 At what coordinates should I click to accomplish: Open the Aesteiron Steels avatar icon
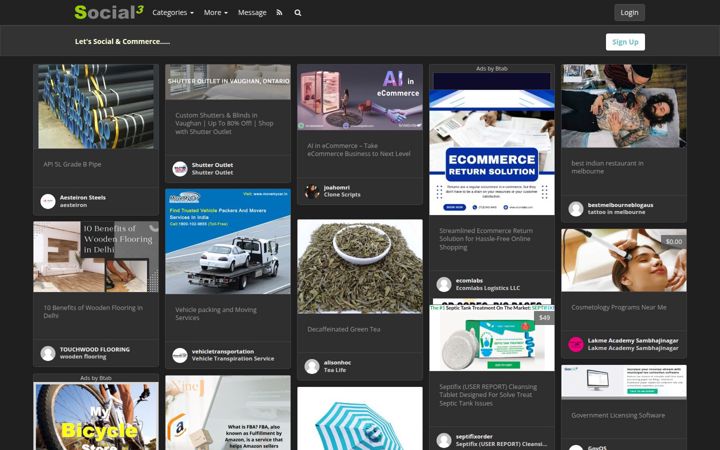[x=48, y=201]
